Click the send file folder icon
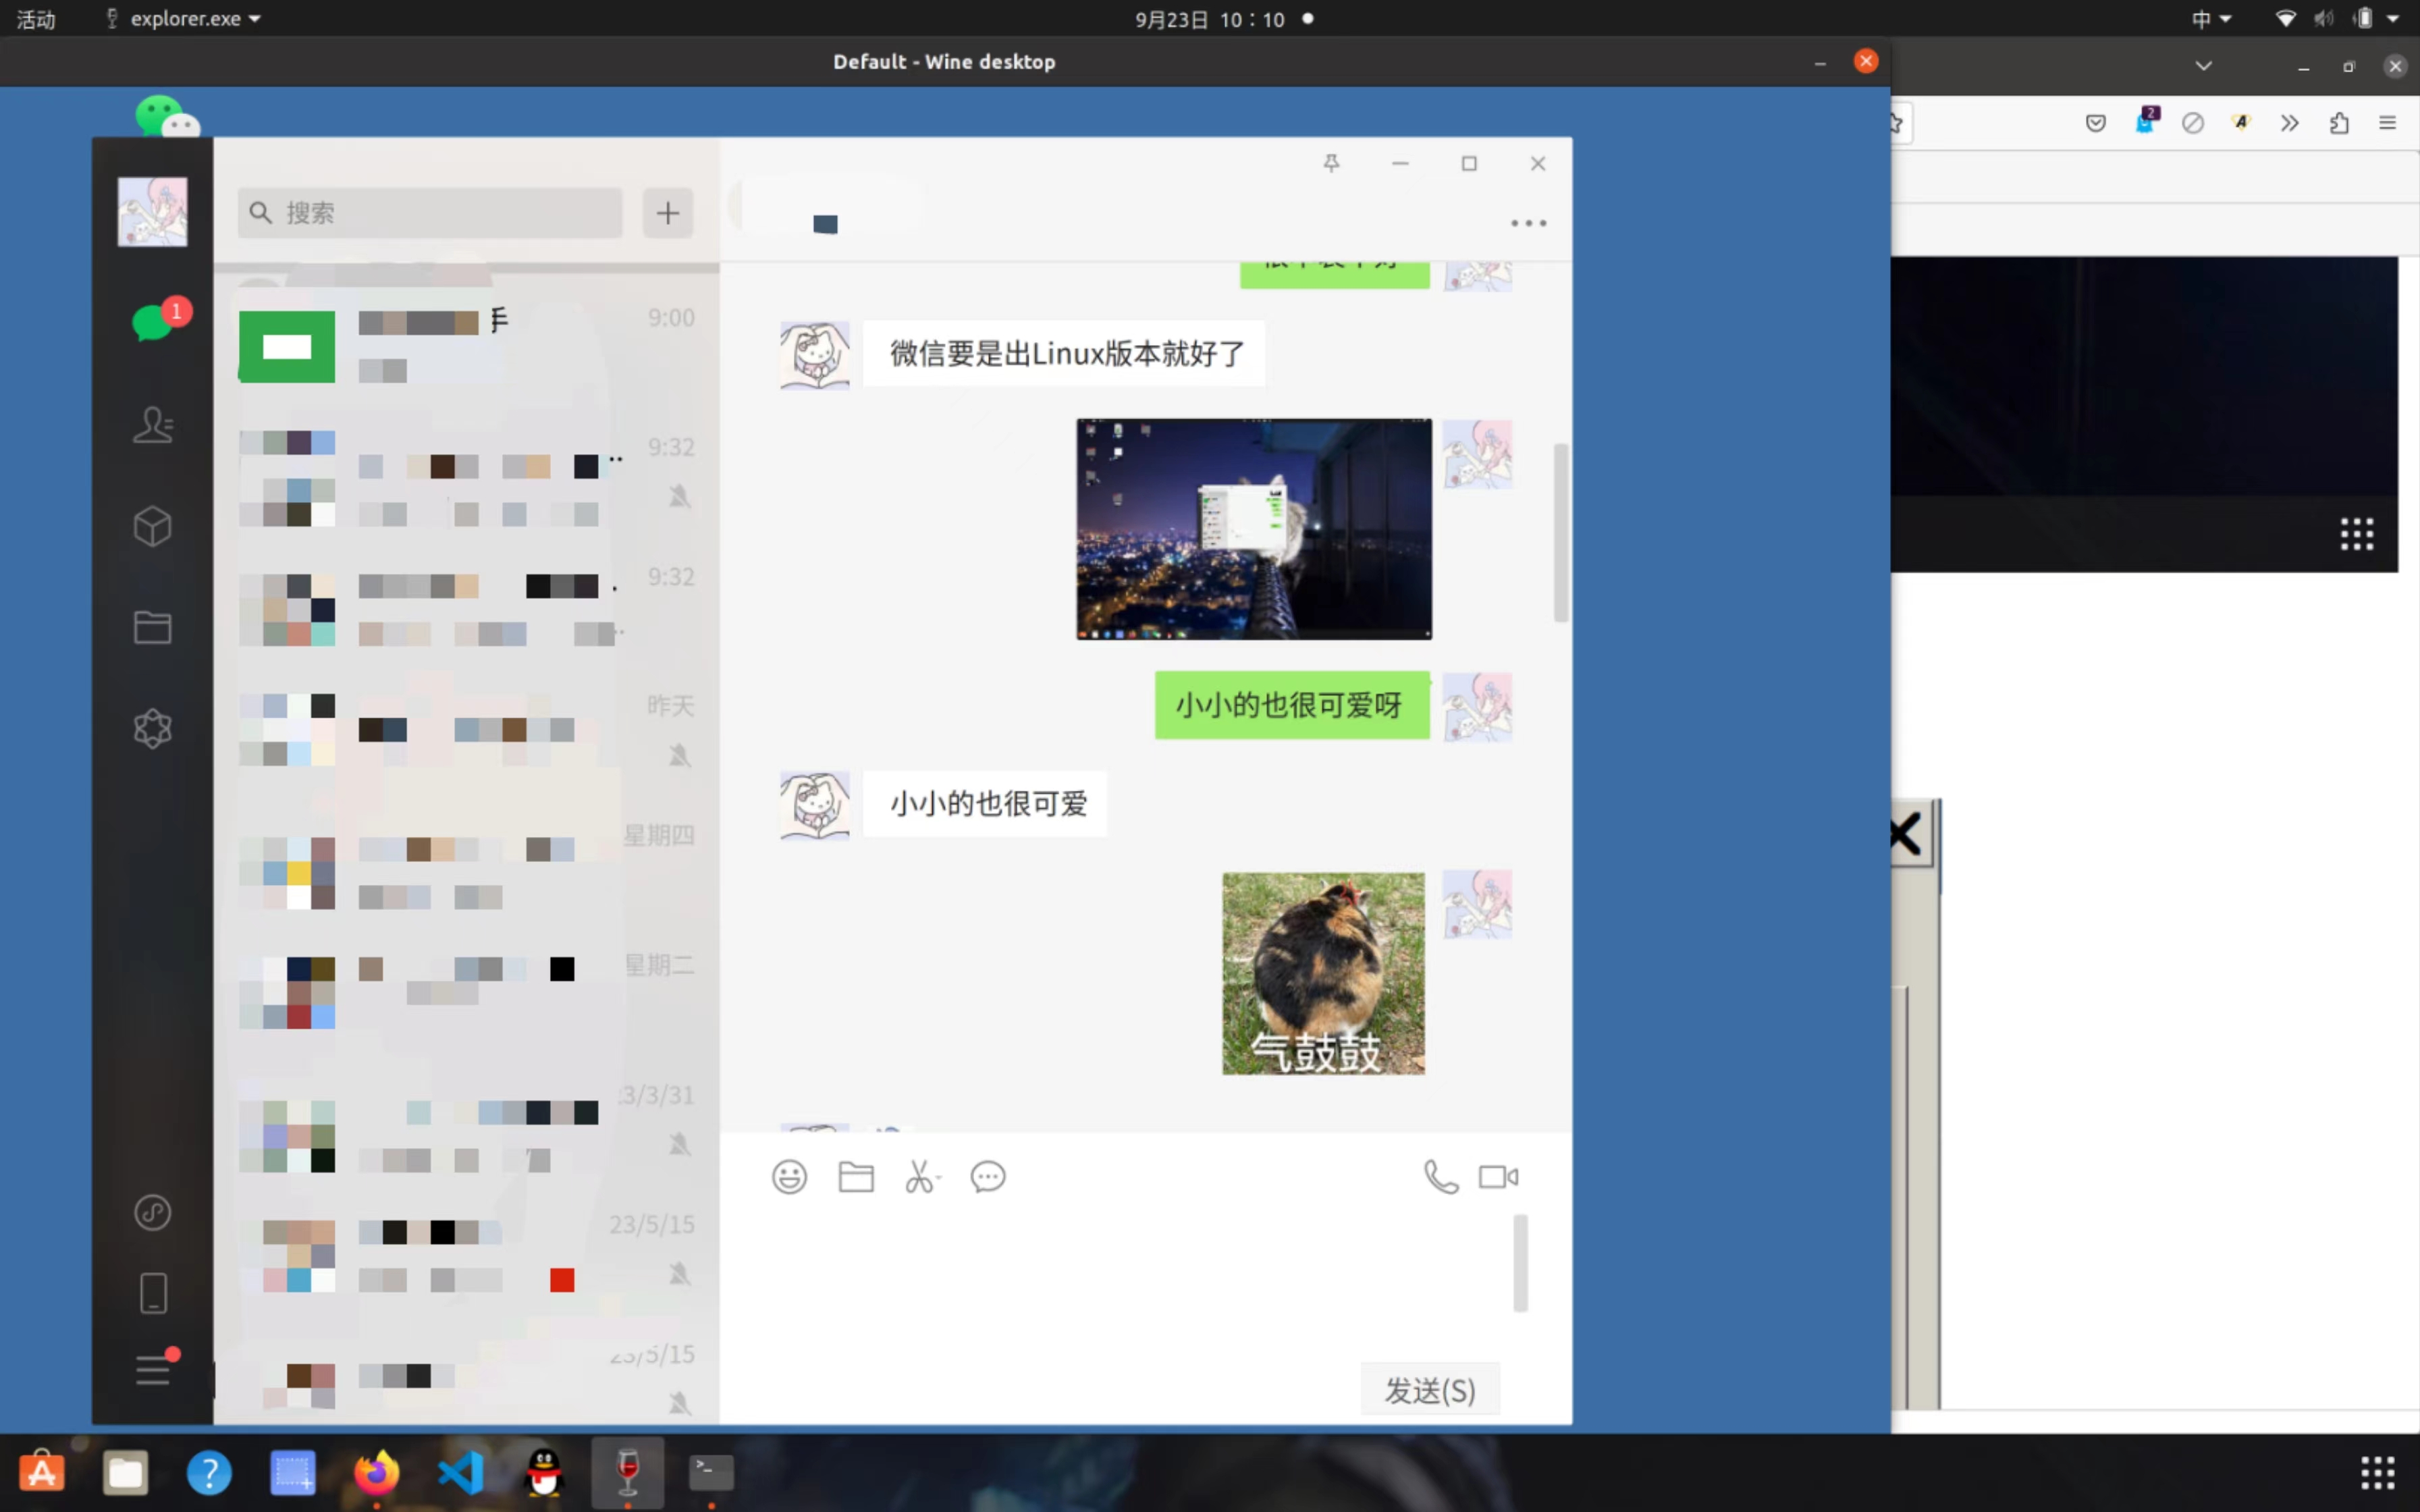The width and height of the screenshot is (2420, 1512). click(856, 1177)
